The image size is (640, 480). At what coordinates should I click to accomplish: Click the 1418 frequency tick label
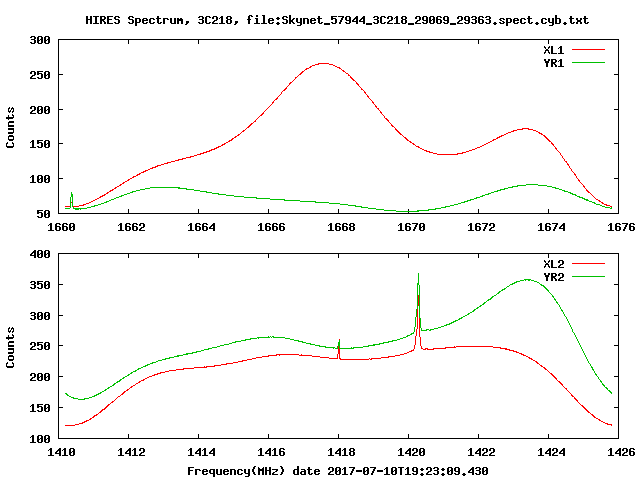(x=341, y=452)
